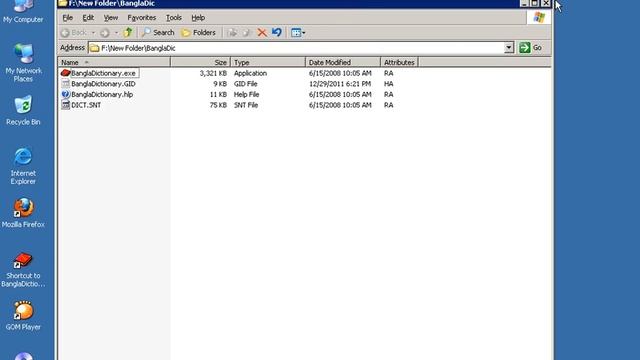Image resolution: width=640 pixels, height=360 pixels.
Task: Open the My Computer desktop icon
Action: click(23, 12)
